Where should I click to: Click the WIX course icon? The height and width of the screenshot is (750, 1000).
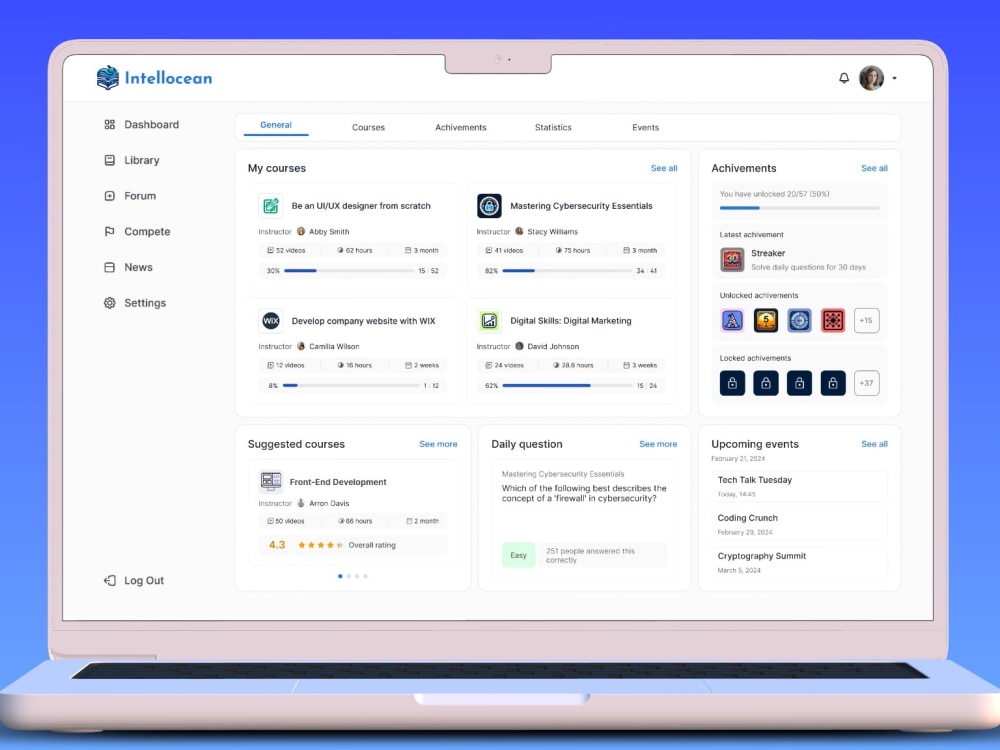pos(271,321)
